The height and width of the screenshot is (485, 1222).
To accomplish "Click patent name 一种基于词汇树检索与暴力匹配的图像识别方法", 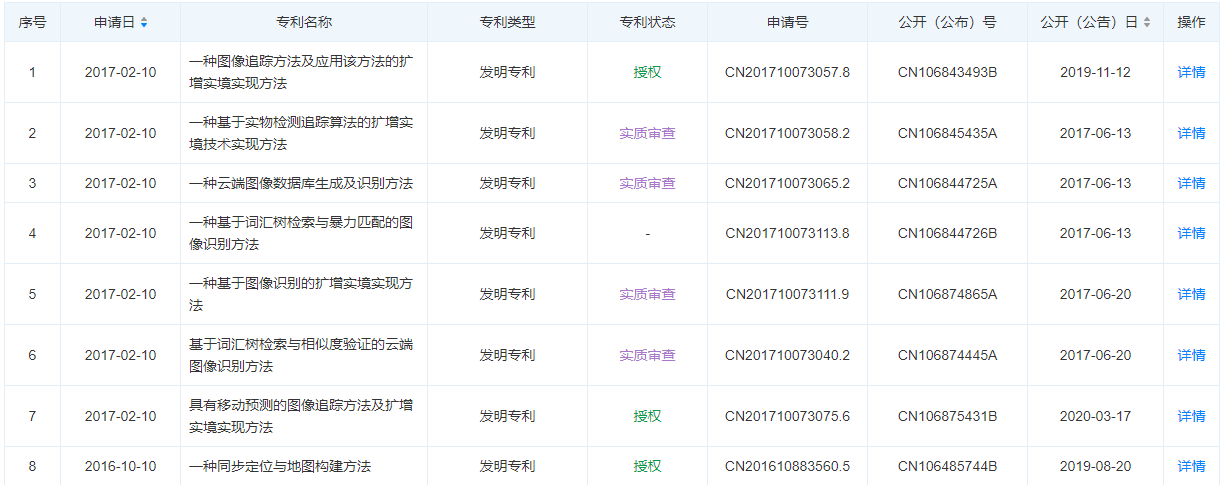I will (x=301, y=233).
